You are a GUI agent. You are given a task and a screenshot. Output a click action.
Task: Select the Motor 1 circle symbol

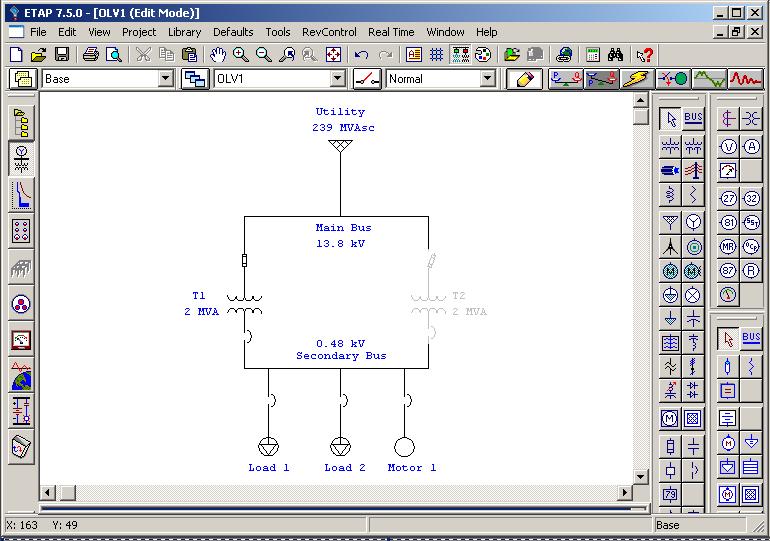[405, 447]
